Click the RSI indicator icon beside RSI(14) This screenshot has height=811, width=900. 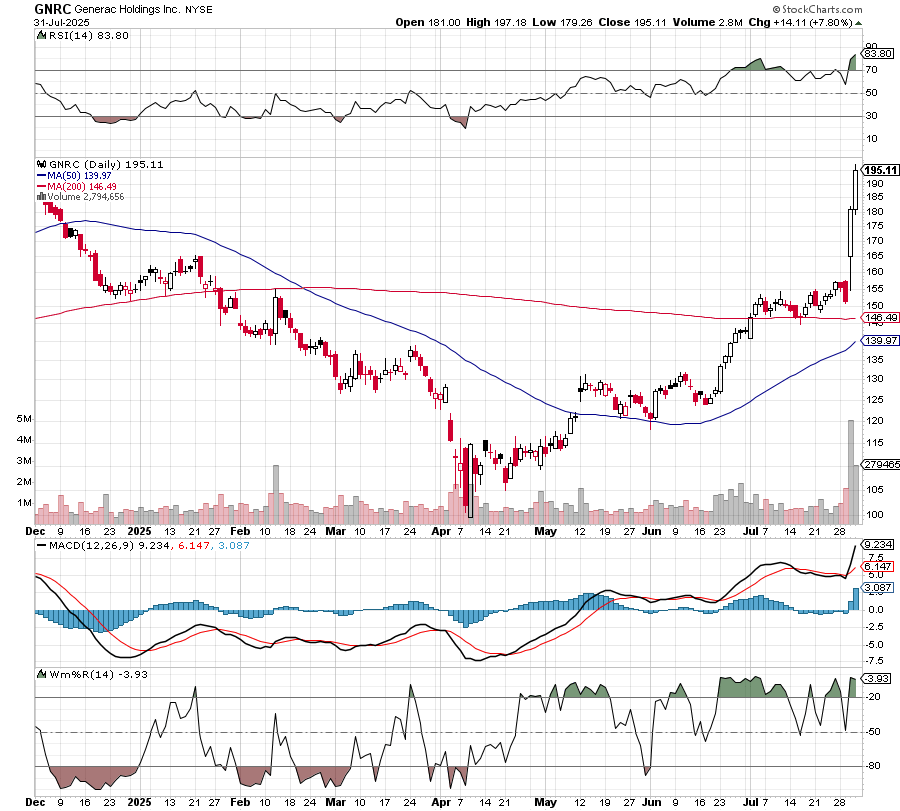click(41, 36)
